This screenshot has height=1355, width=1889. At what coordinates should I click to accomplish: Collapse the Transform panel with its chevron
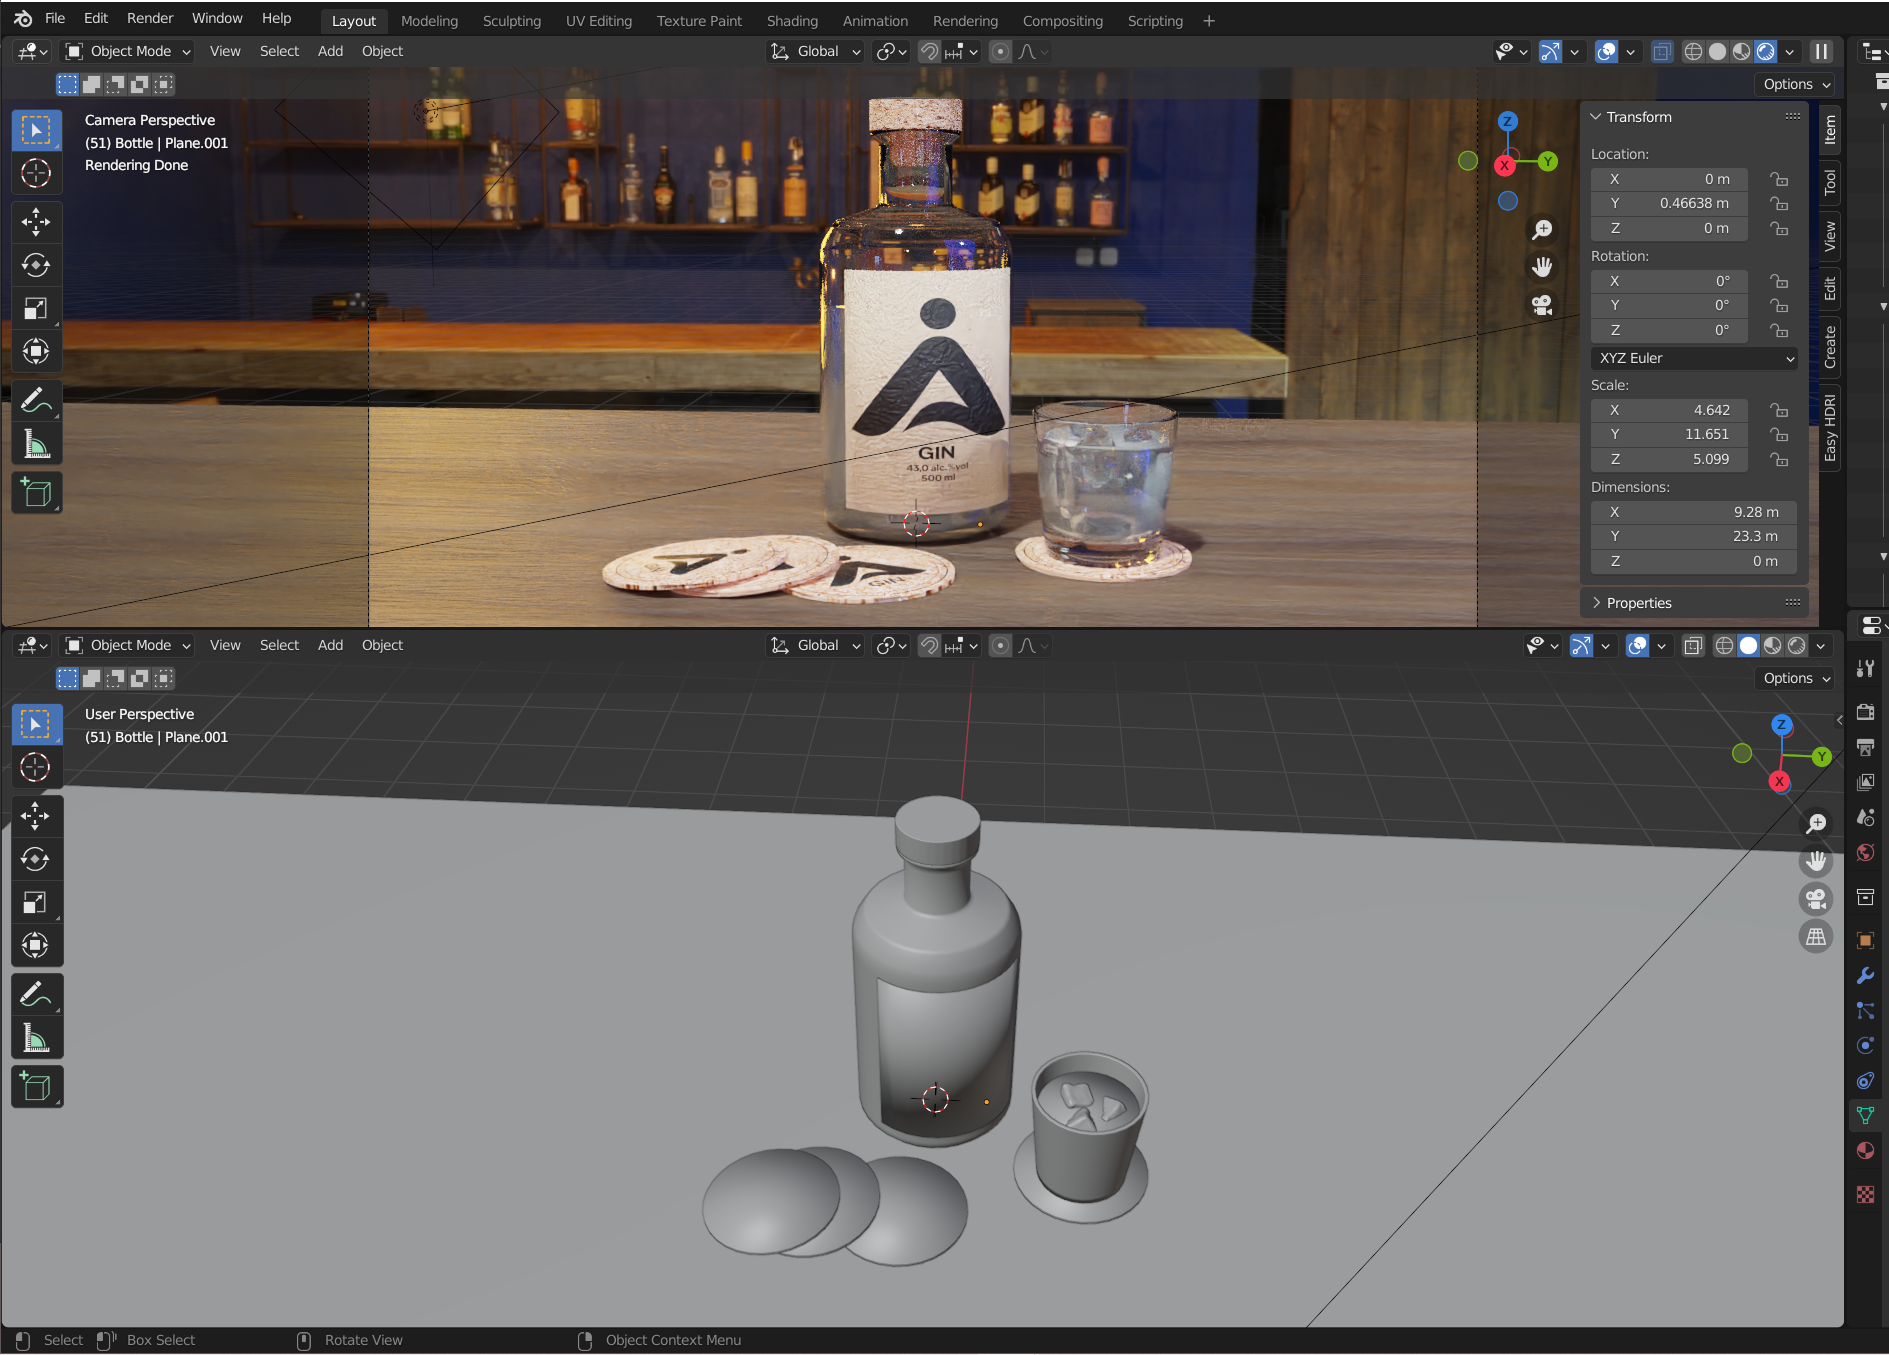pos(1596,117)
